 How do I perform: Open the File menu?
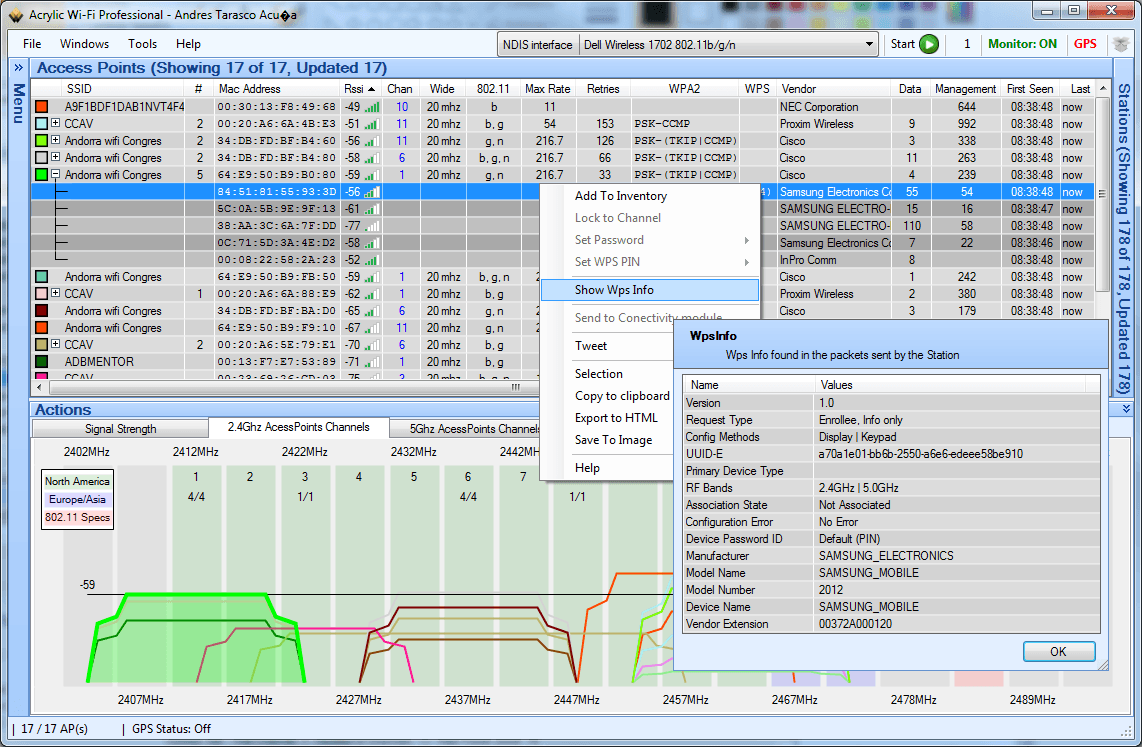(32, 44)
